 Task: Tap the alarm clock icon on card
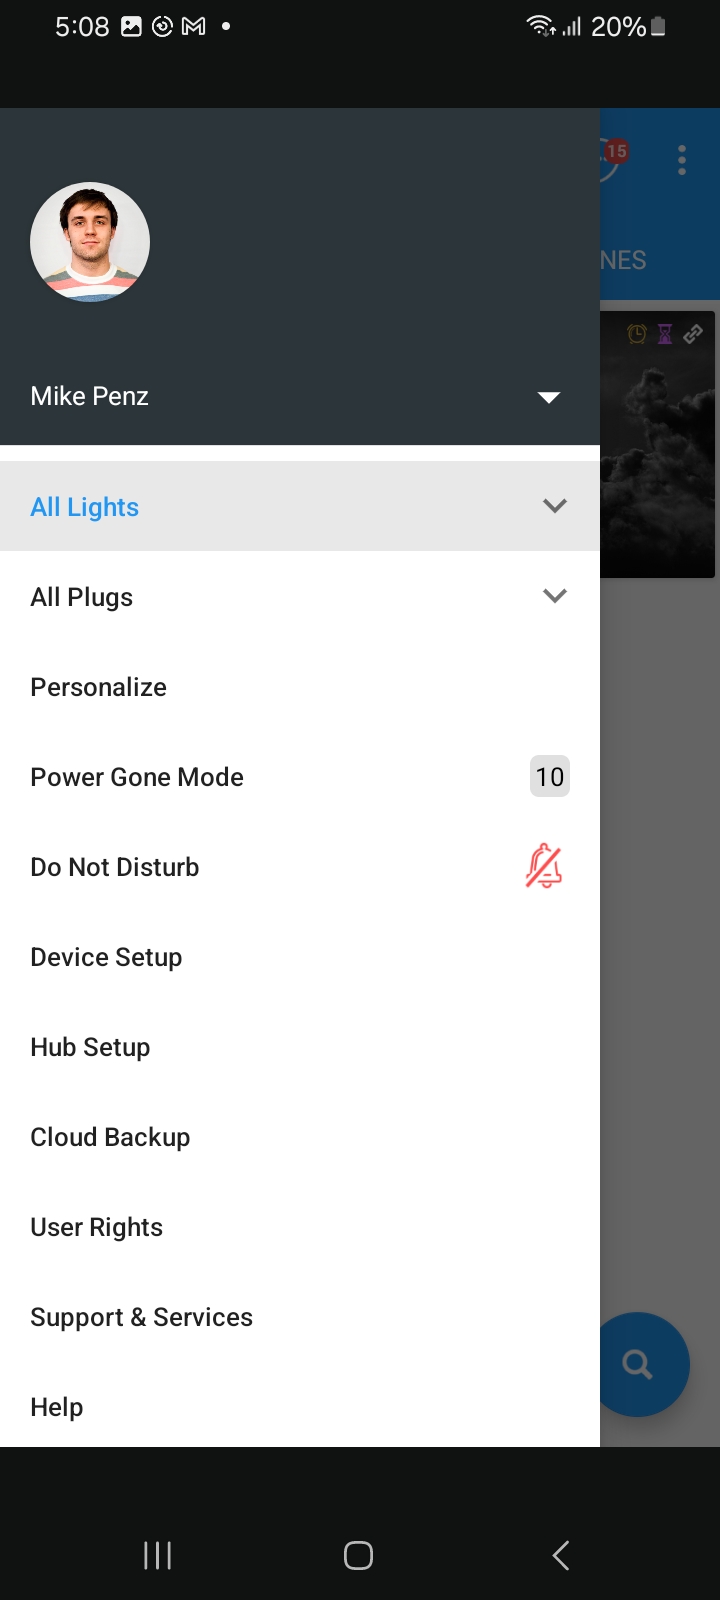tap(637, 334)
